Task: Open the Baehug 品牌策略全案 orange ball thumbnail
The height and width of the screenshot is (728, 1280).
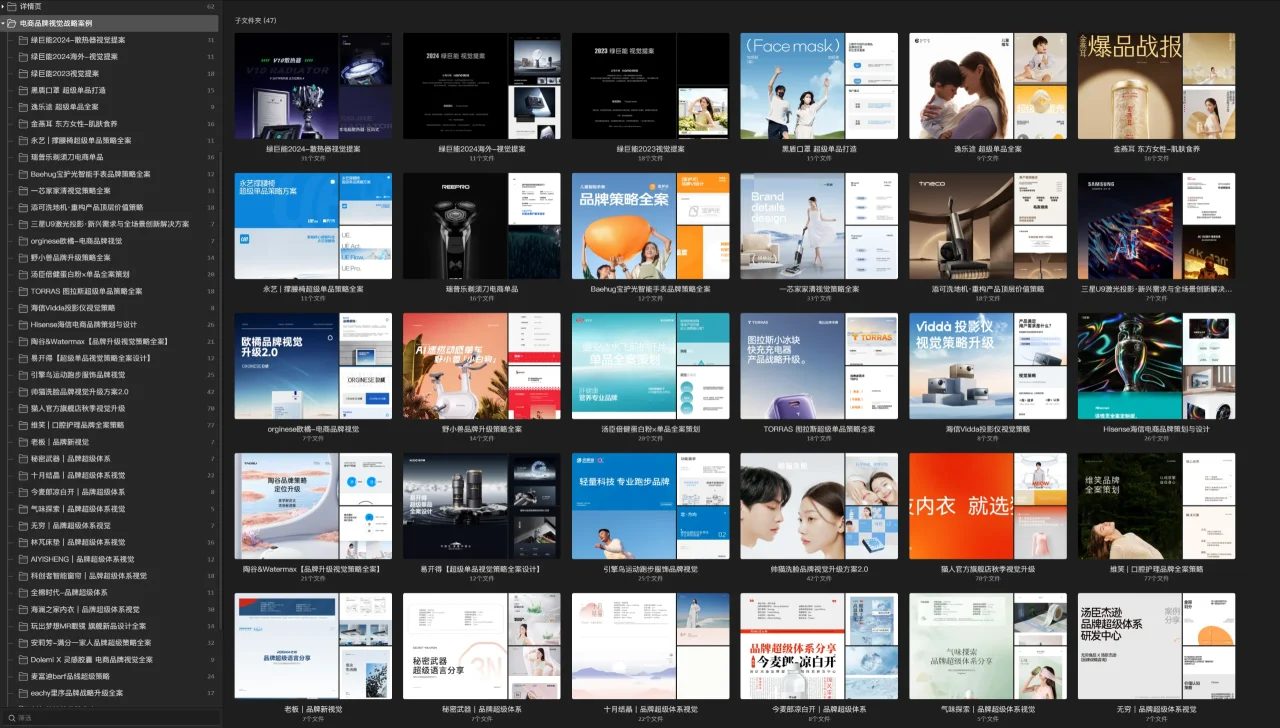Action: (x=650, y=226)
